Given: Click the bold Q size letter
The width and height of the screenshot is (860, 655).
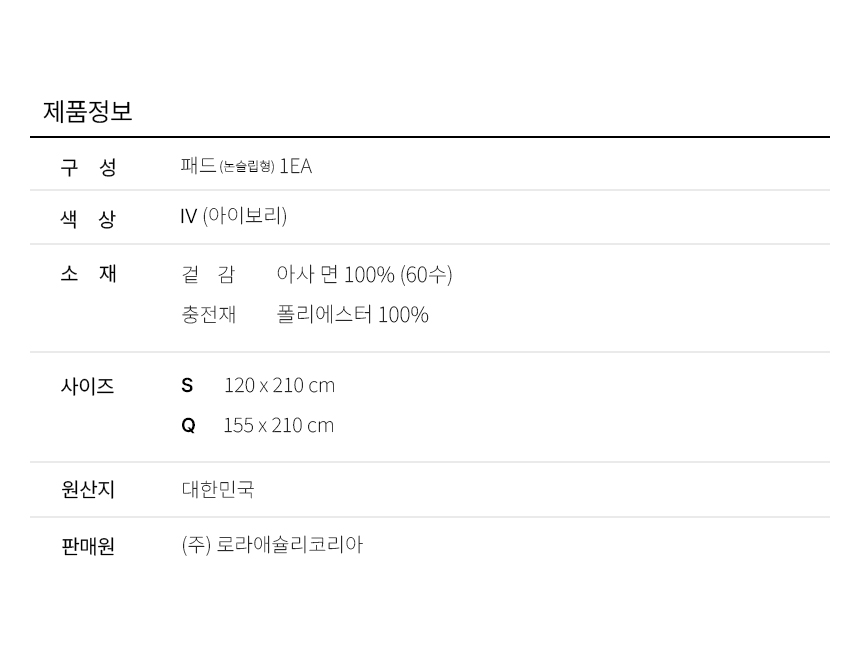Looking at the screenshot, I should pos(188,426).
